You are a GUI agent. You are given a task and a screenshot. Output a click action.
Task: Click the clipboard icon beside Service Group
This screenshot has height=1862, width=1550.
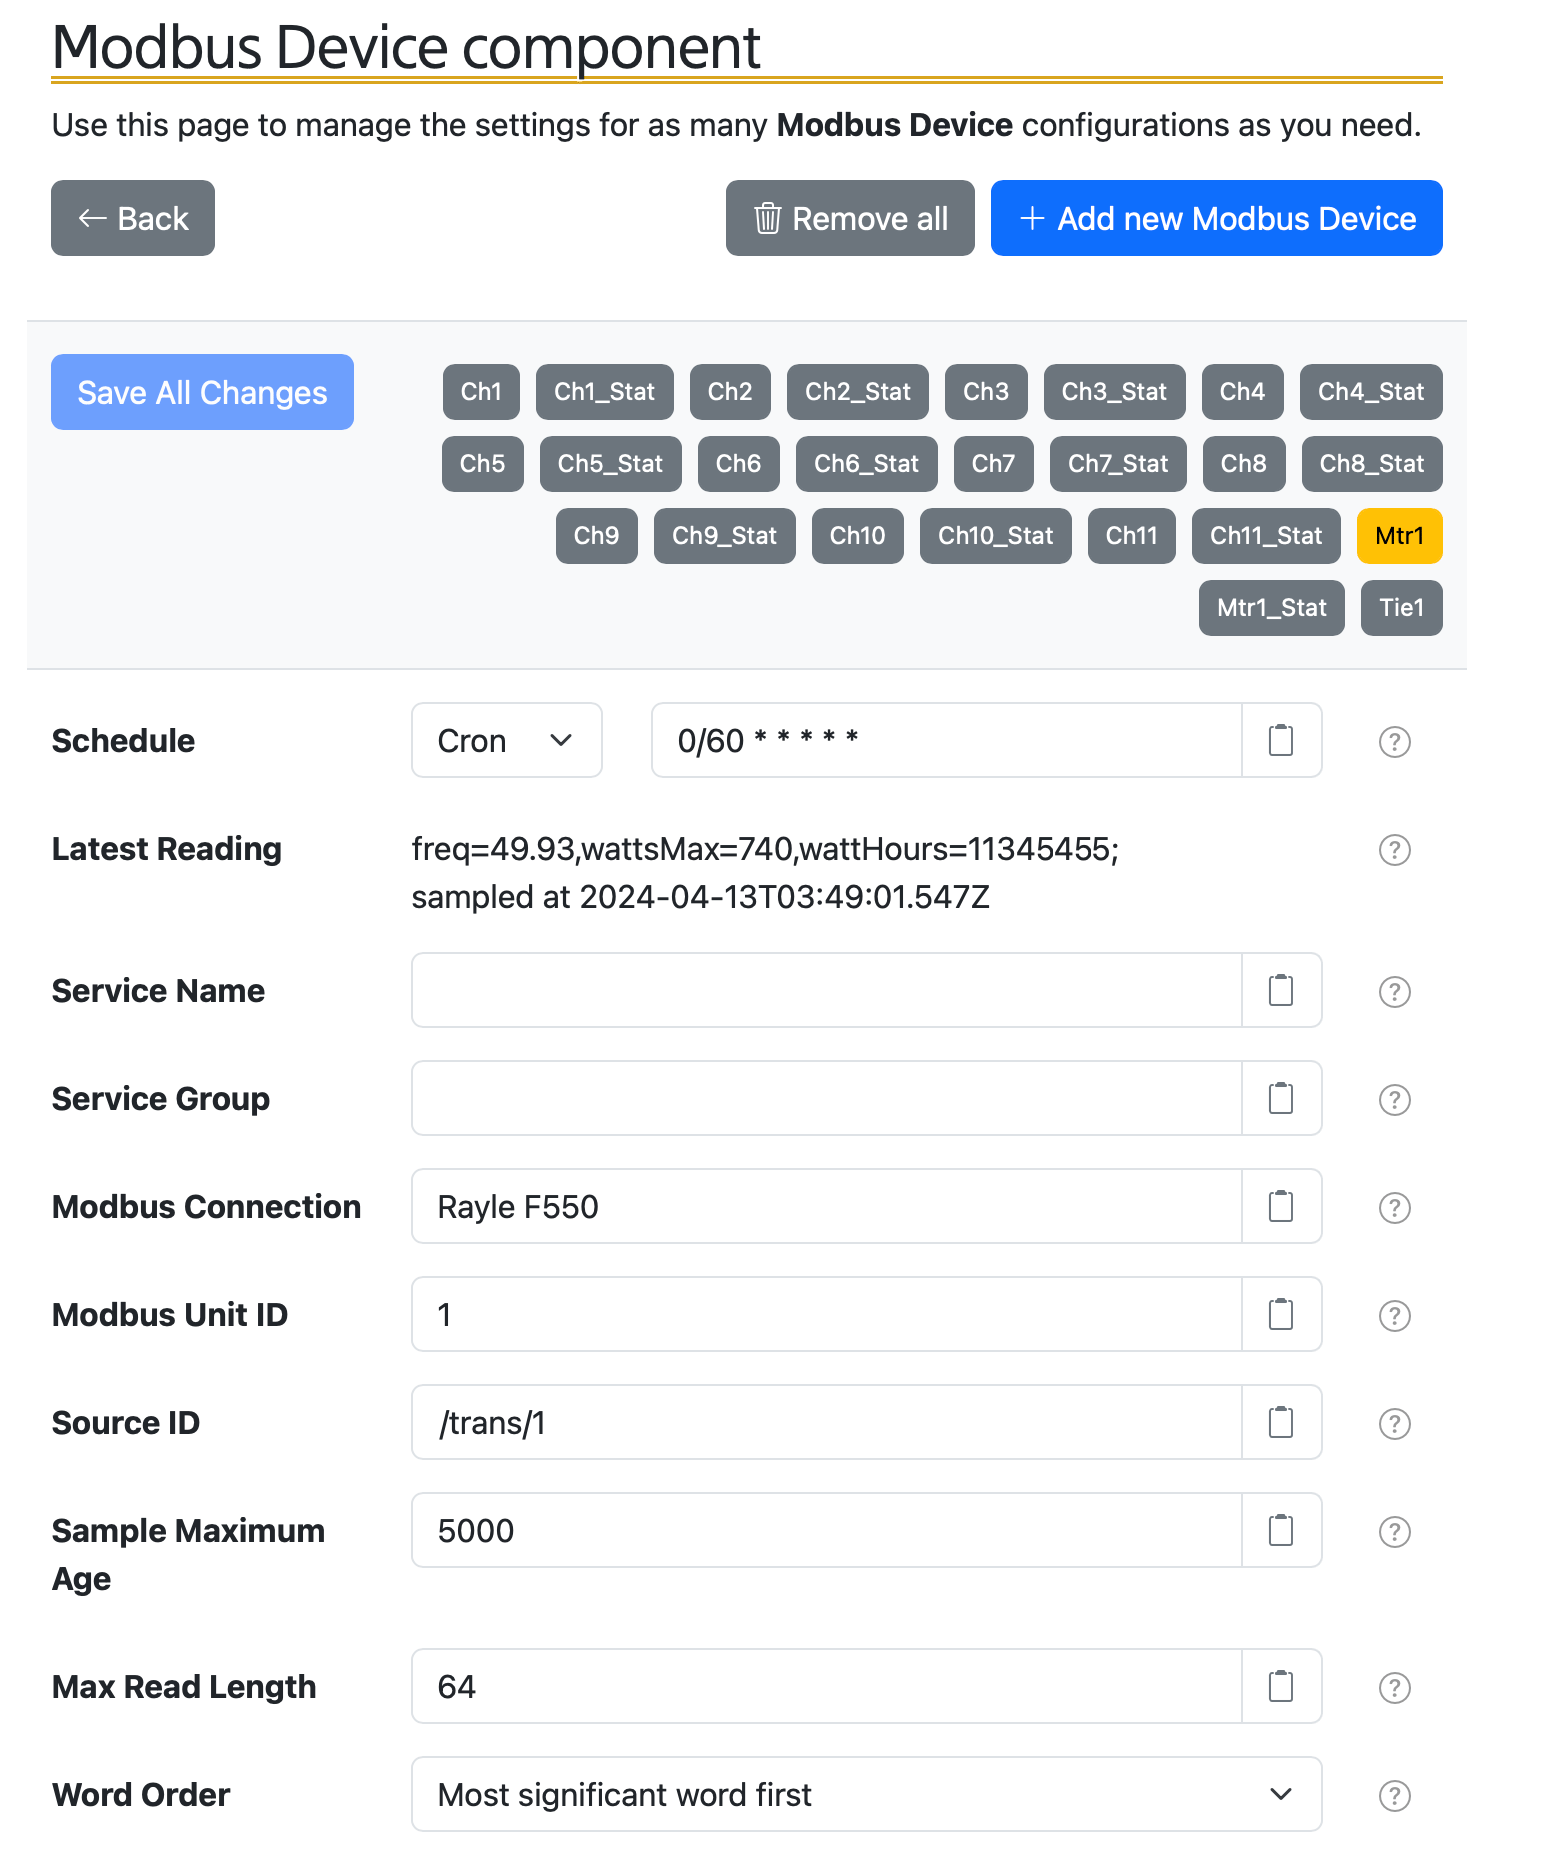coord(1281,1098)
